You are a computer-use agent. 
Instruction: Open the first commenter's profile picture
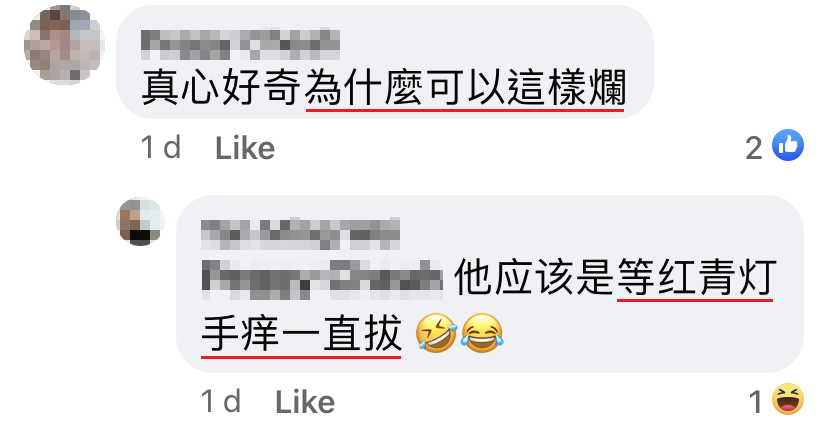64,45
